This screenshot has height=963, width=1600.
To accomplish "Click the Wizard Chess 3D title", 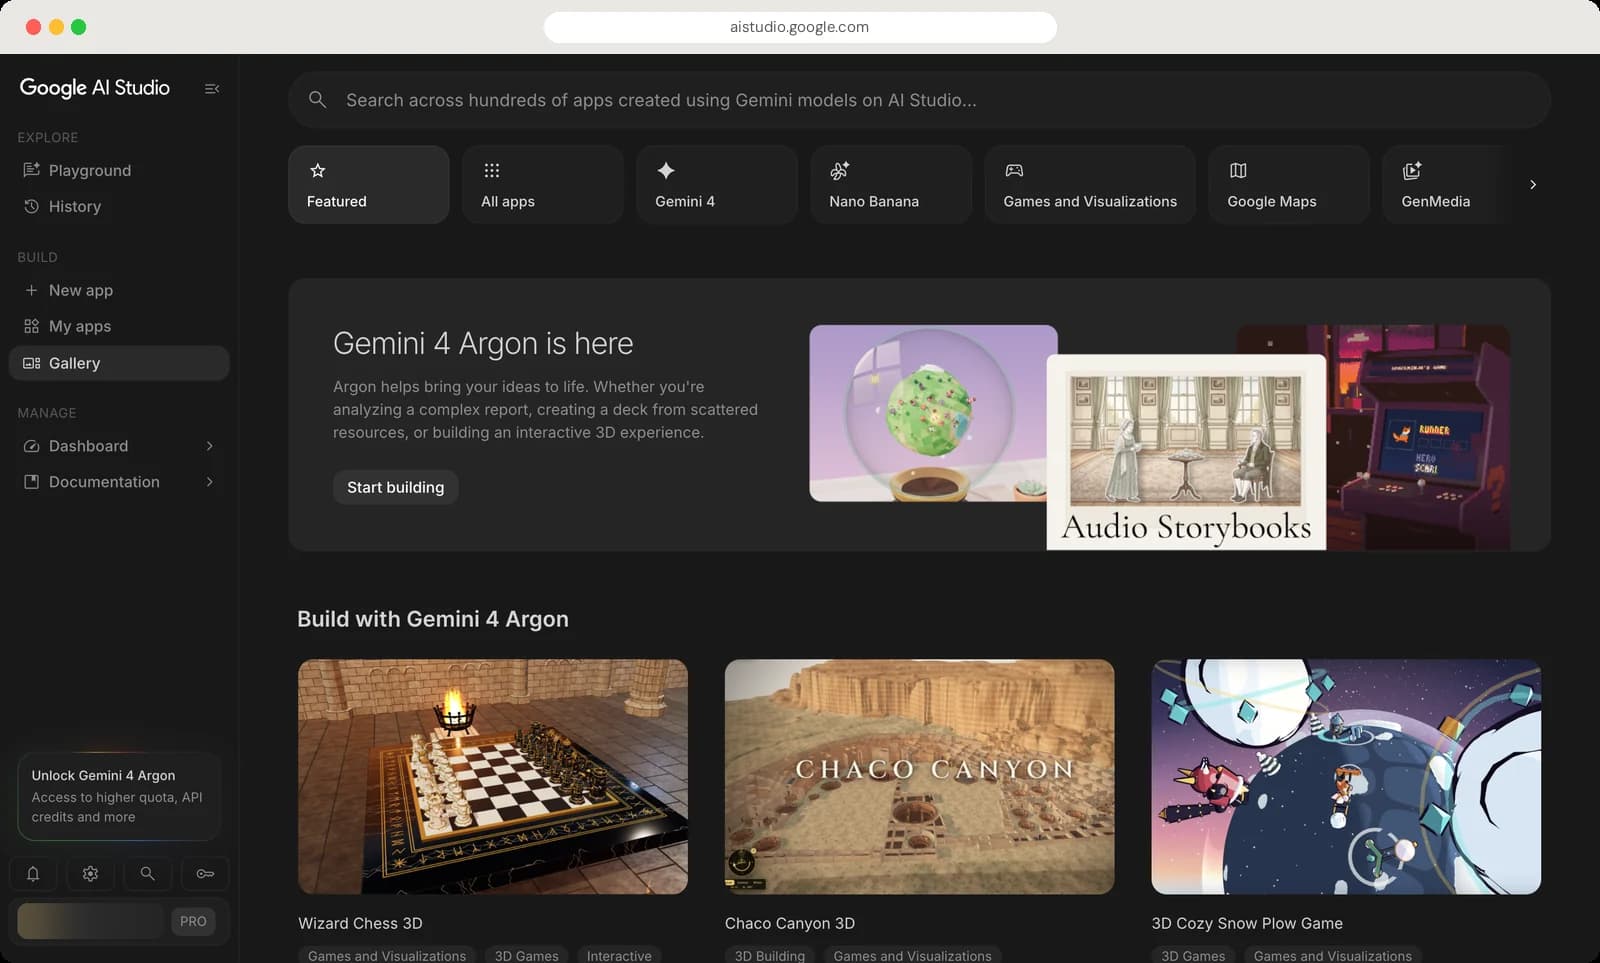I will click(x=360, y=923).
